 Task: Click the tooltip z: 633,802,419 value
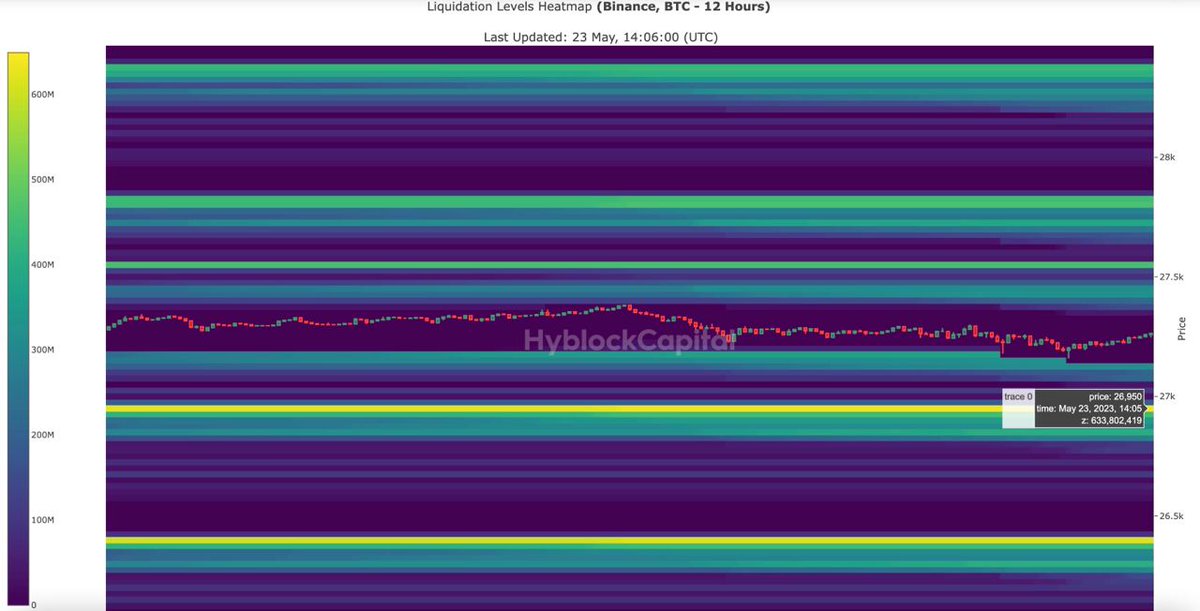click(x=1111, y=421)
